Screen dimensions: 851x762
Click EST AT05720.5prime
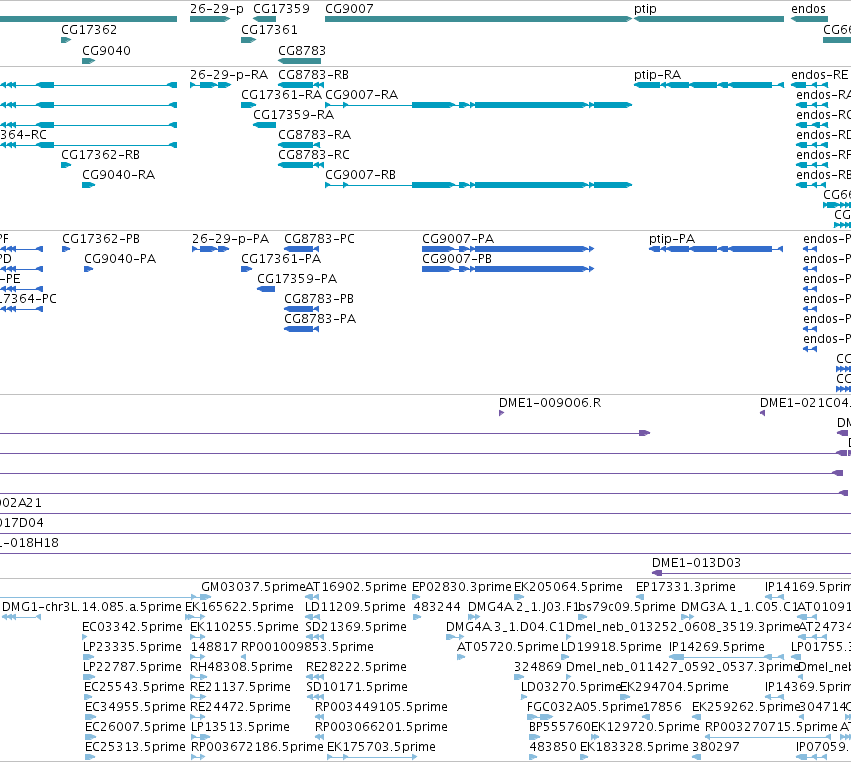point(508,647)
